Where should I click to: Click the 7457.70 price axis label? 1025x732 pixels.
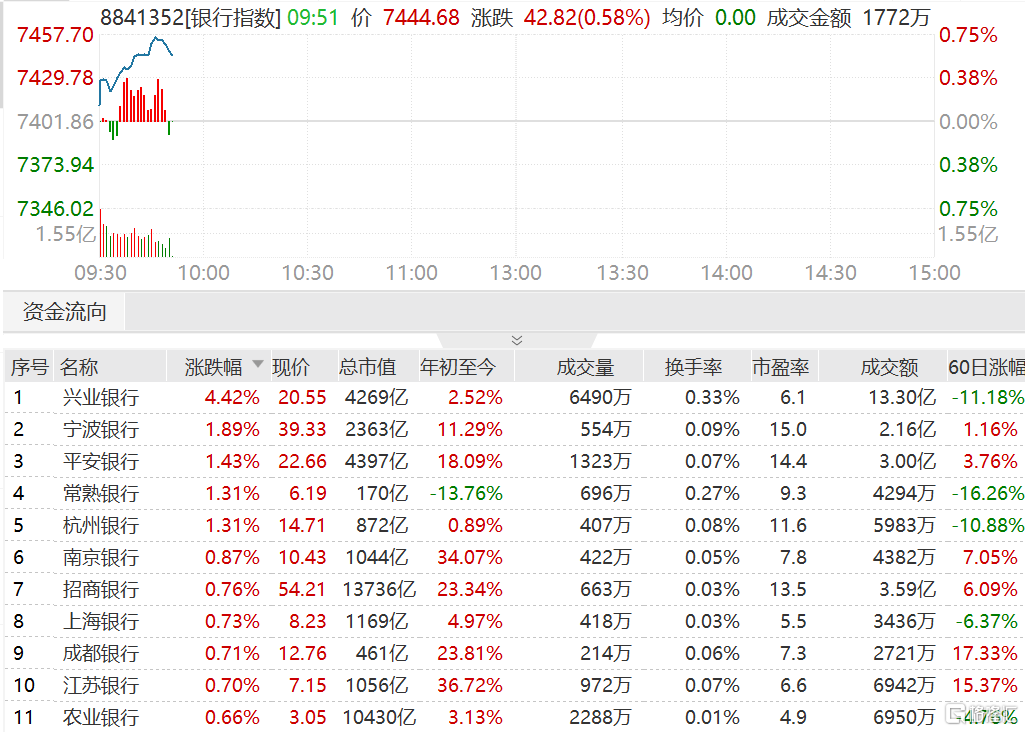pyautogui.click(x=56, y=35)
